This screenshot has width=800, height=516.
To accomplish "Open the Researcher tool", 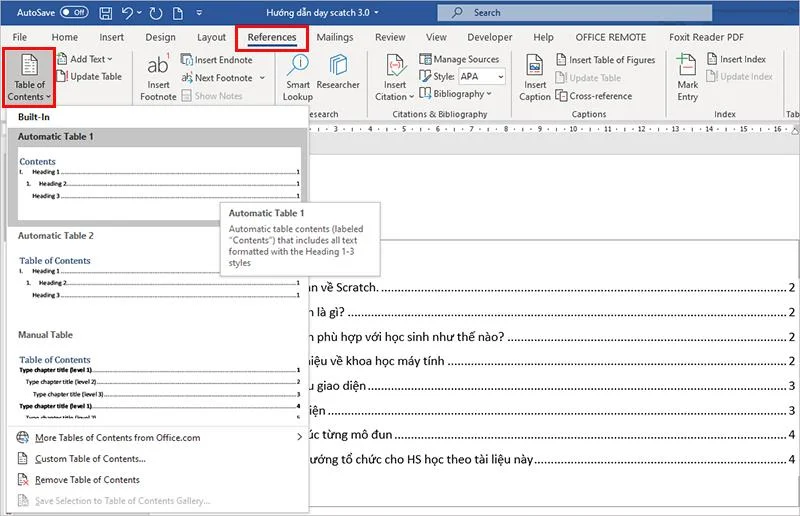I will 338,71.
